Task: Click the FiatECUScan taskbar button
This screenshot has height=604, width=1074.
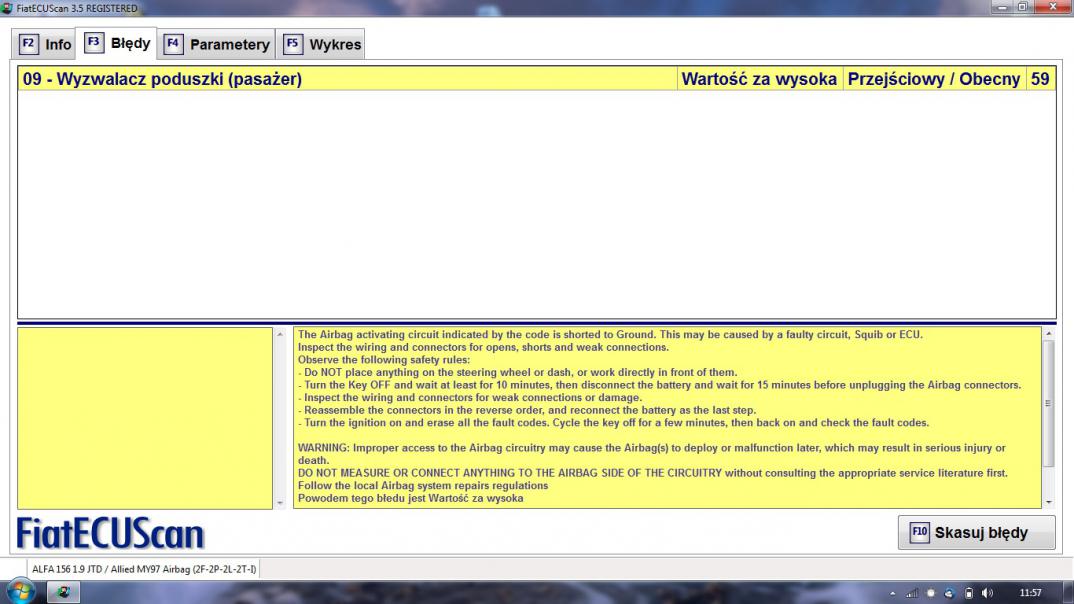Action: (x=63, y=592)
